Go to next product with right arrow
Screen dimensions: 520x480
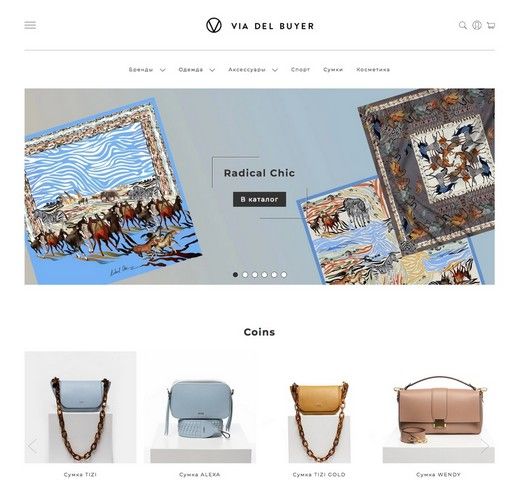[485, 446]
